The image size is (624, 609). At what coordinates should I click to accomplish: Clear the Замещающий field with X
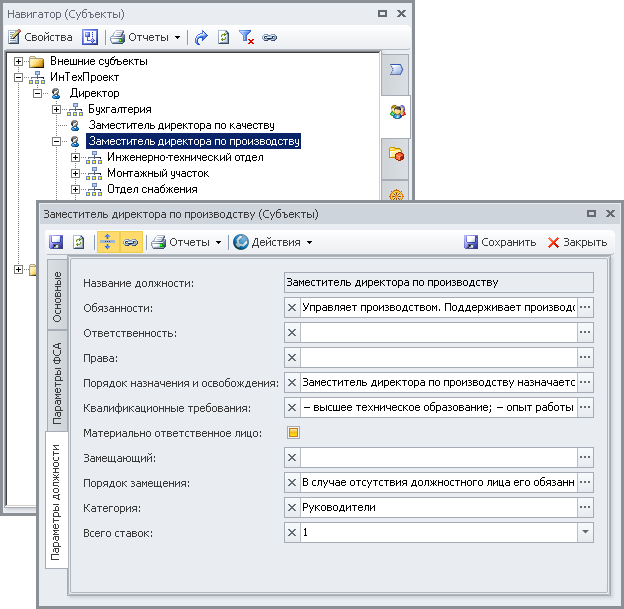tap(292, 458)
